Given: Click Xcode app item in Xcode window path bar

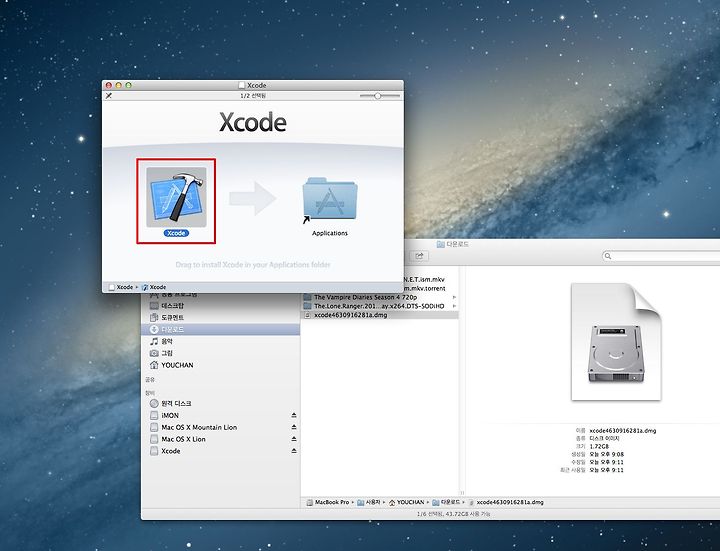Looking at the screenshot, I should [x=154, y=287].
